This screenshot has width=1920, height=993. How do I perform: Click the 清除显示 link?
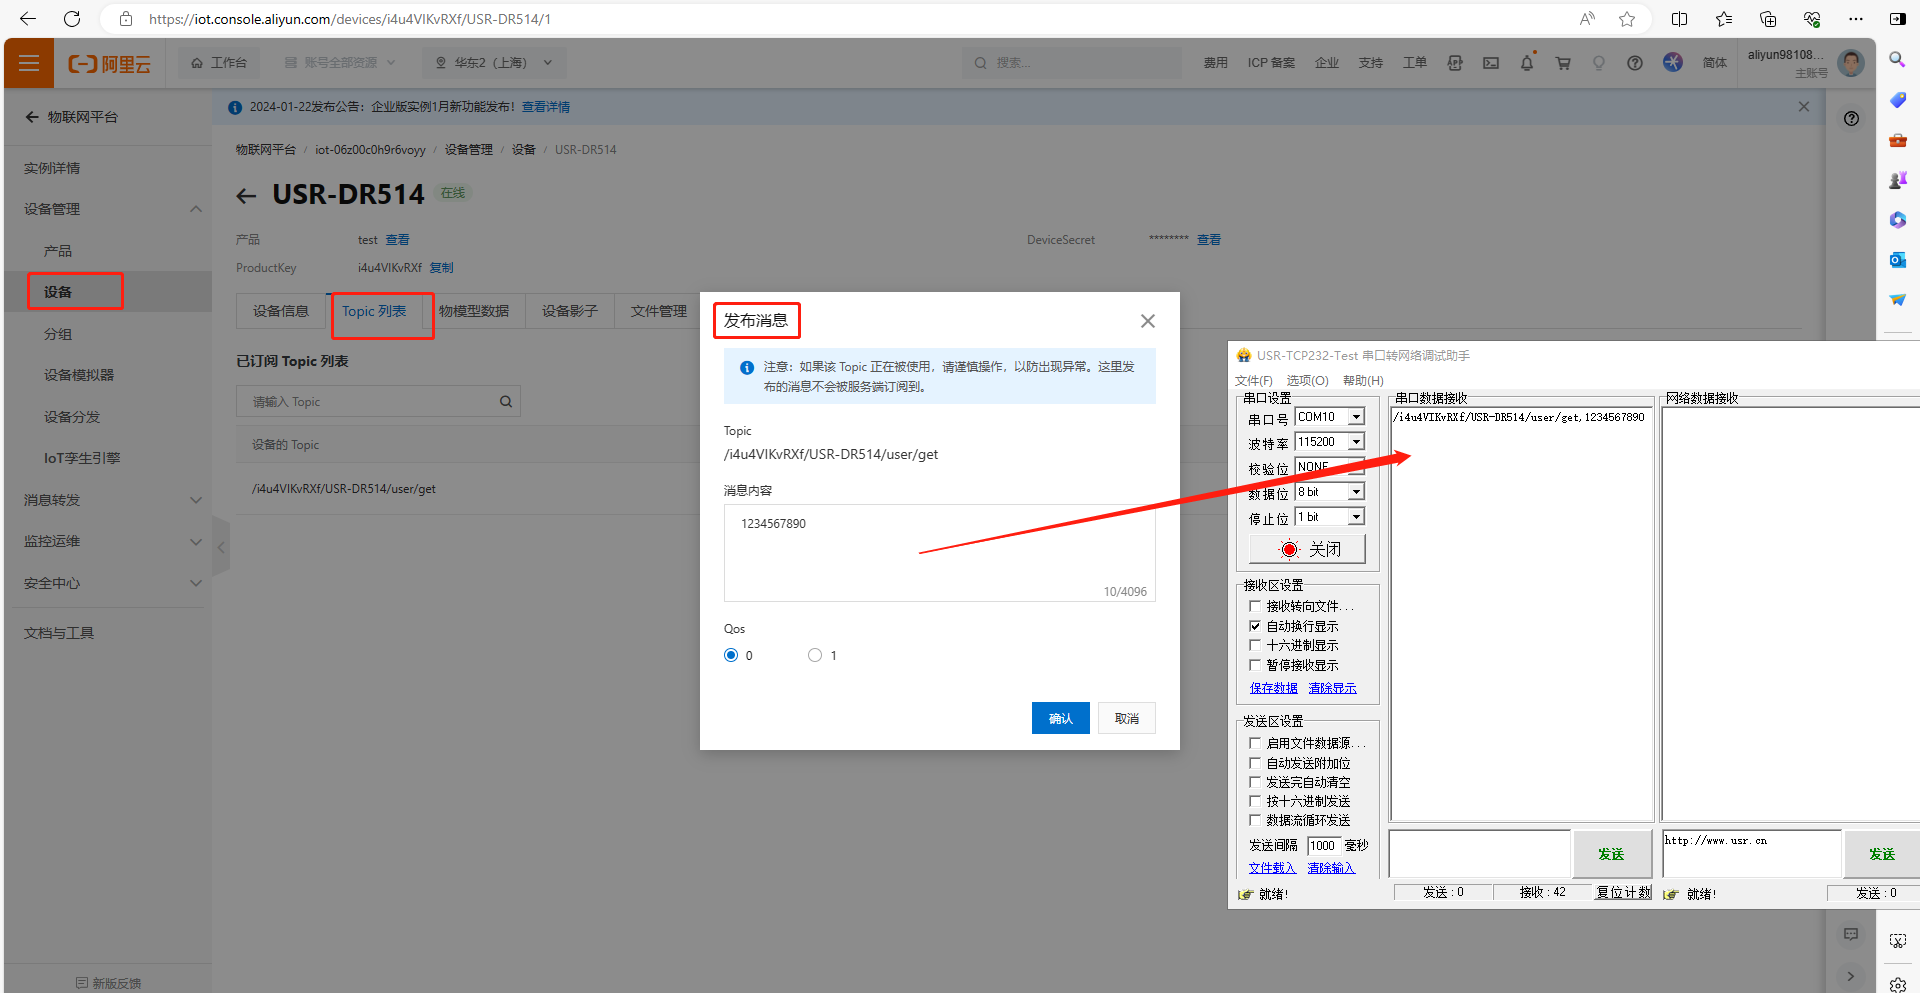point(1332,688)
